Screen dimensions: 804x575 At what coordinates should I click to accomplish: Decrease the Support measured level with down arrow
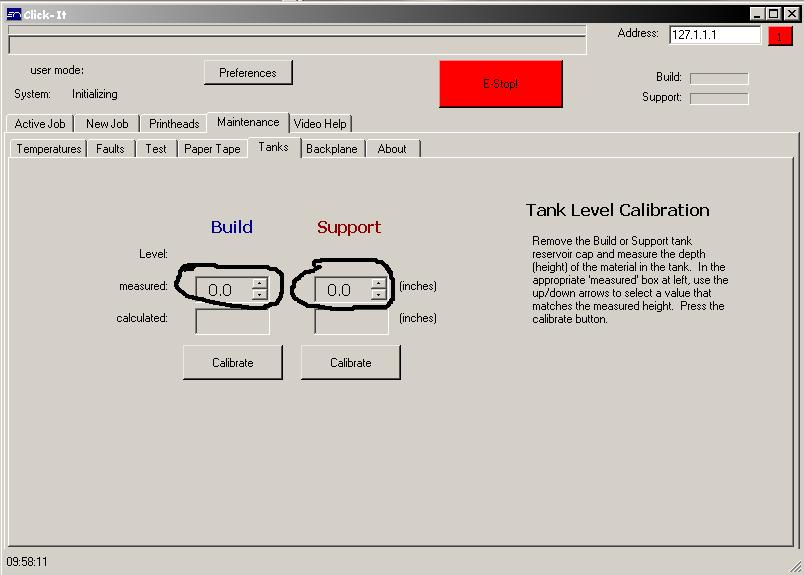coord(378,295)
